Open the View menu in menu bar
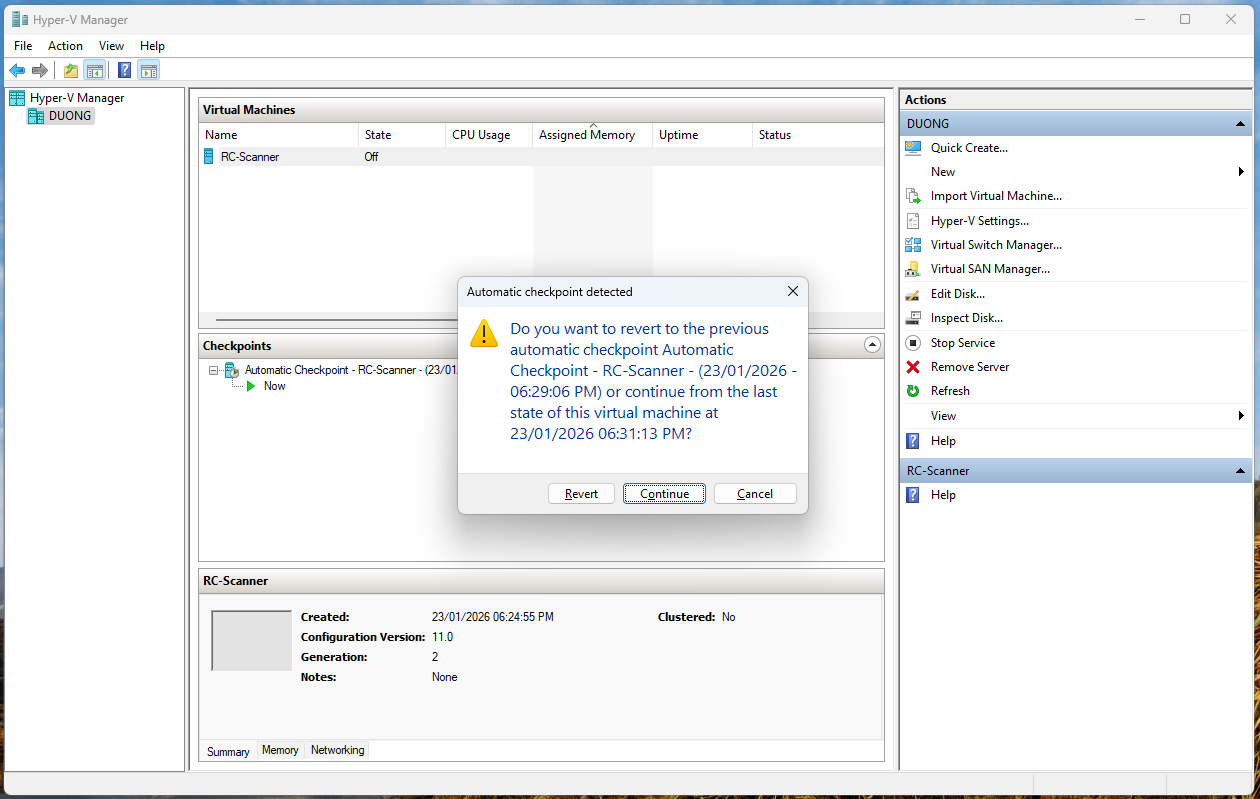 tap(112, 46)
